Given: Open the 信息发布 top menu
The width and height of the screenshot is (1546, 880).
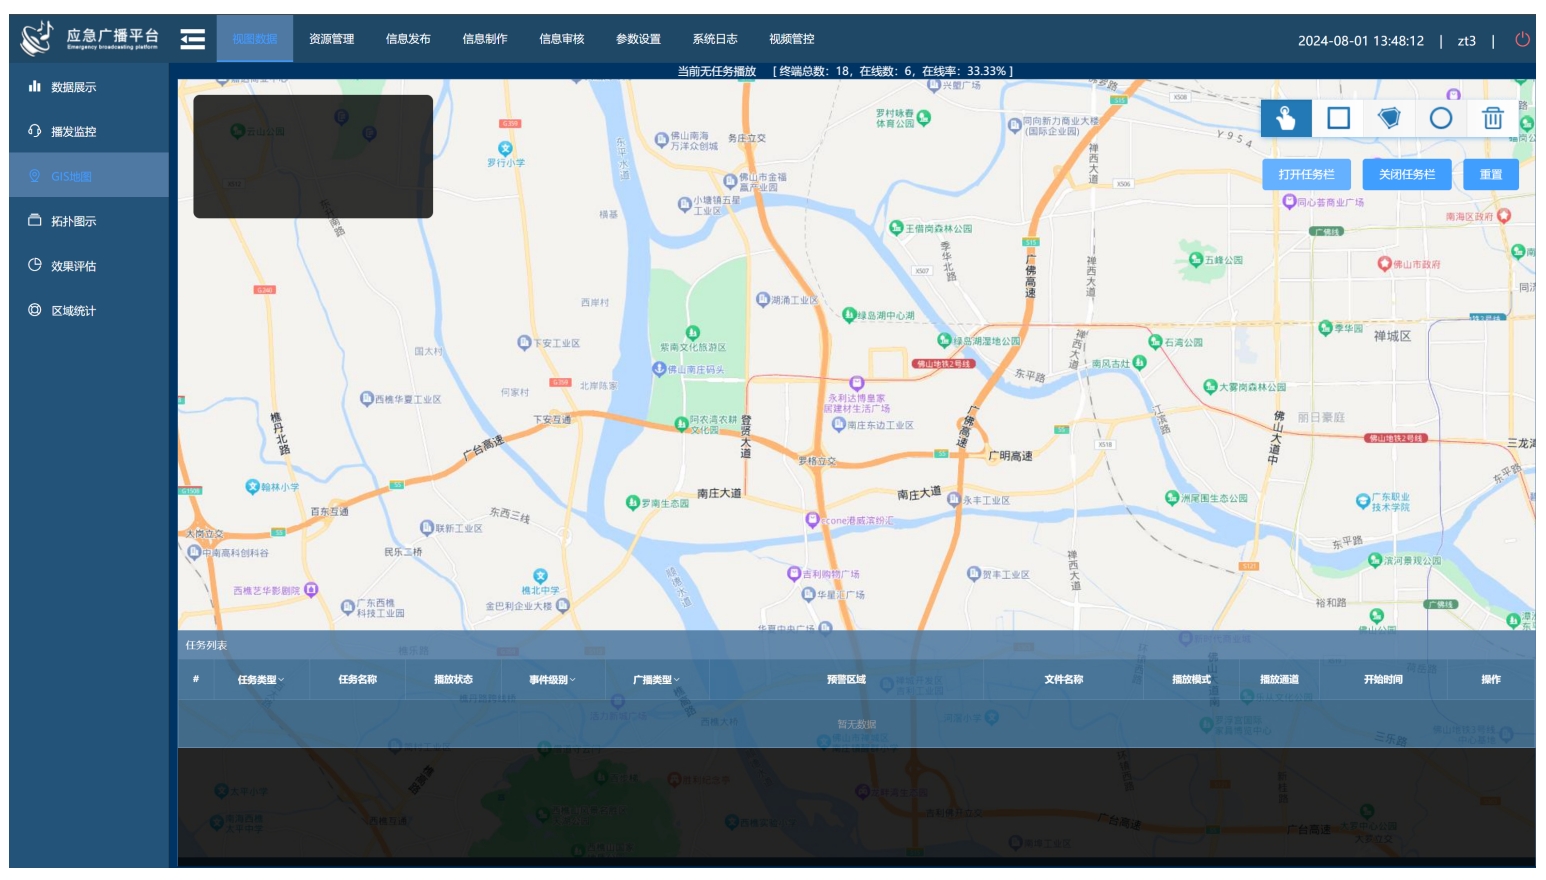Looking at the screenshot, I should tap(408, 39).
